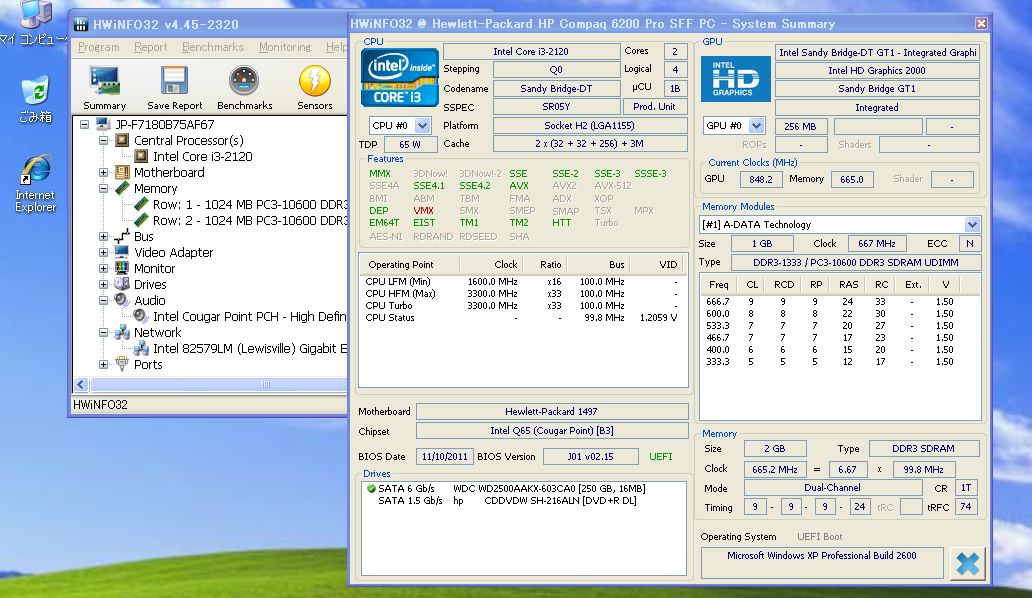This screenshot has height=598, width=1032.
Task: Click the Intel Core i3 logo
Action: (x=400, y=78)
